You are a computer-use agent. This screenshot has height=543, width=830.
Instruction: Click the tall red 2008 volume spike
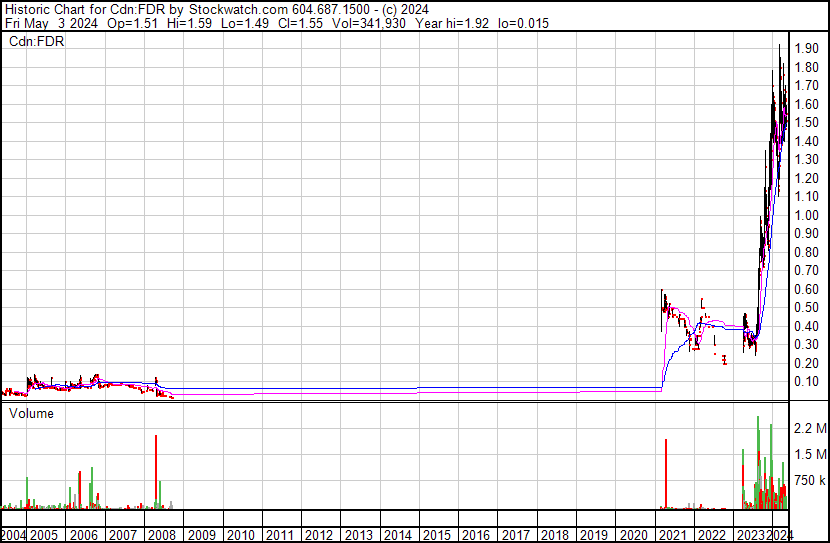pyautogui.click(x=157, y=470)
